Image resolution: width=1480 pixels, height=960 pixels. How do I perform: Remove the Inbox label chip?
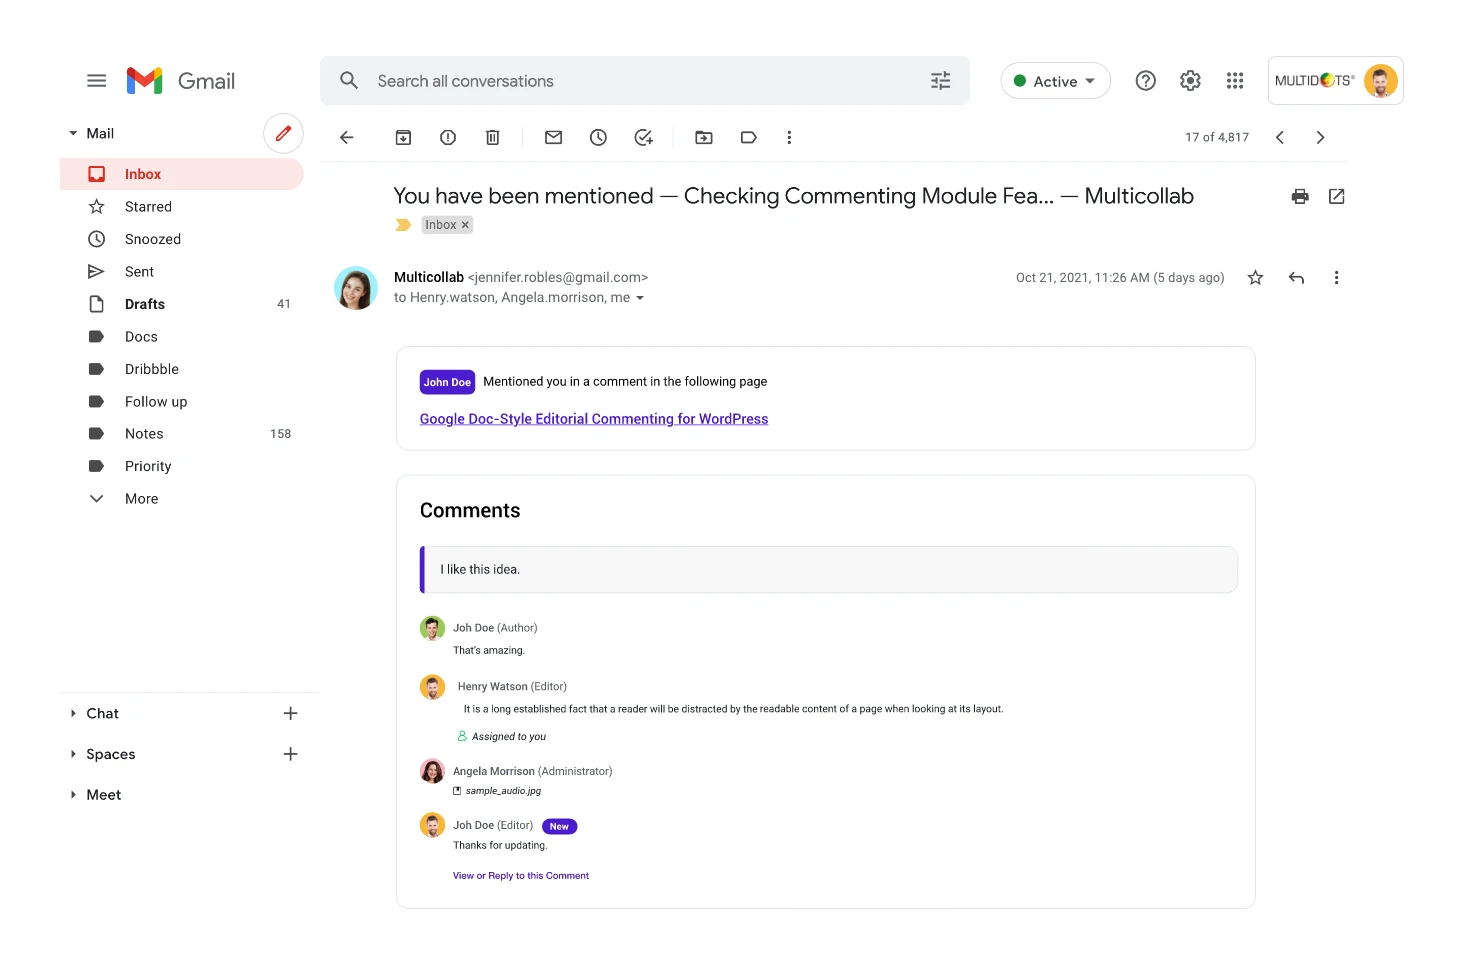click(465, 225)
